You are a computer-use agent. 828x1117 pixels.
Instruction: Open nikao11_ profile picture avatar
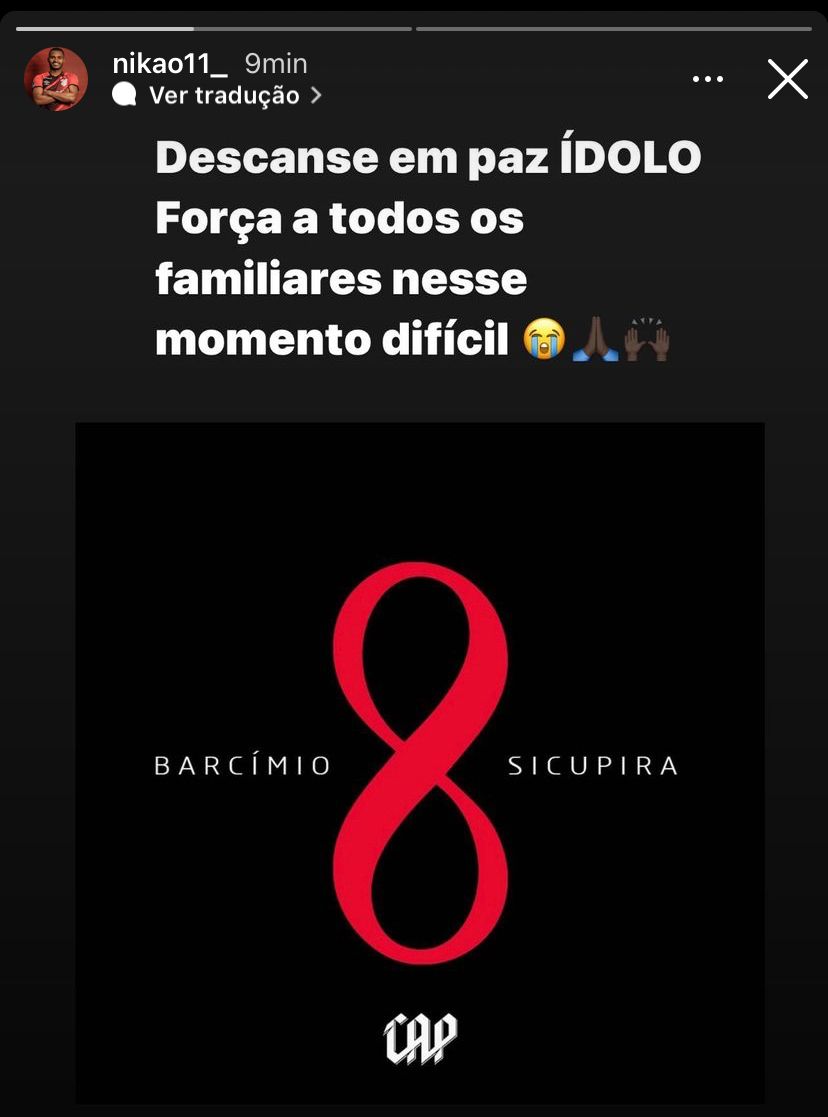pyautogui.click(x=56, y=79)
